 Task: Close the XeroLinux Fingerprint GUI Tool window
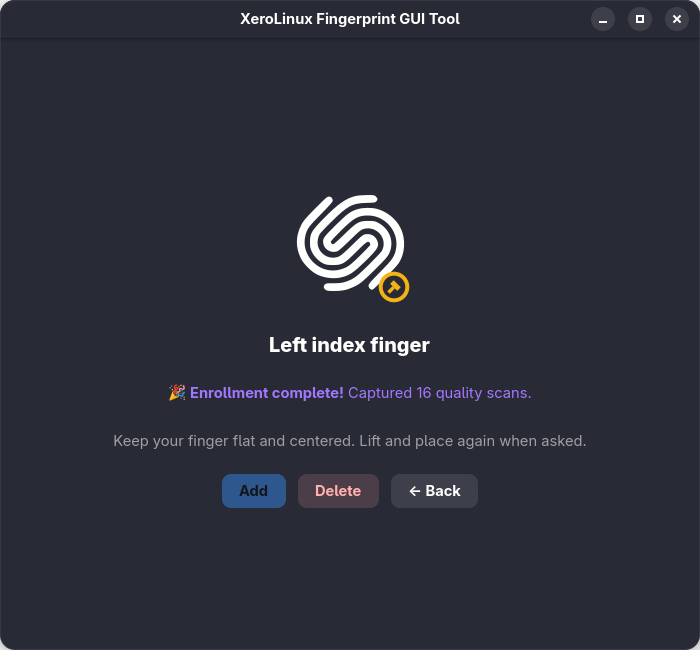point(676,19)
